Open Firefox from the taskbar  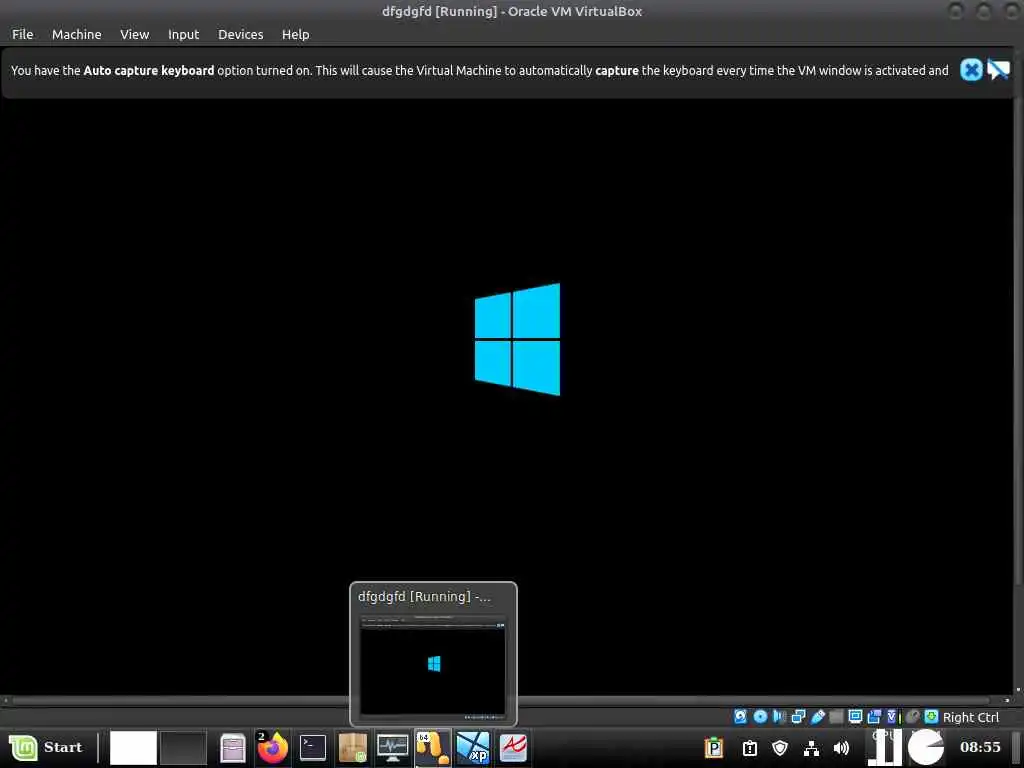272,748
